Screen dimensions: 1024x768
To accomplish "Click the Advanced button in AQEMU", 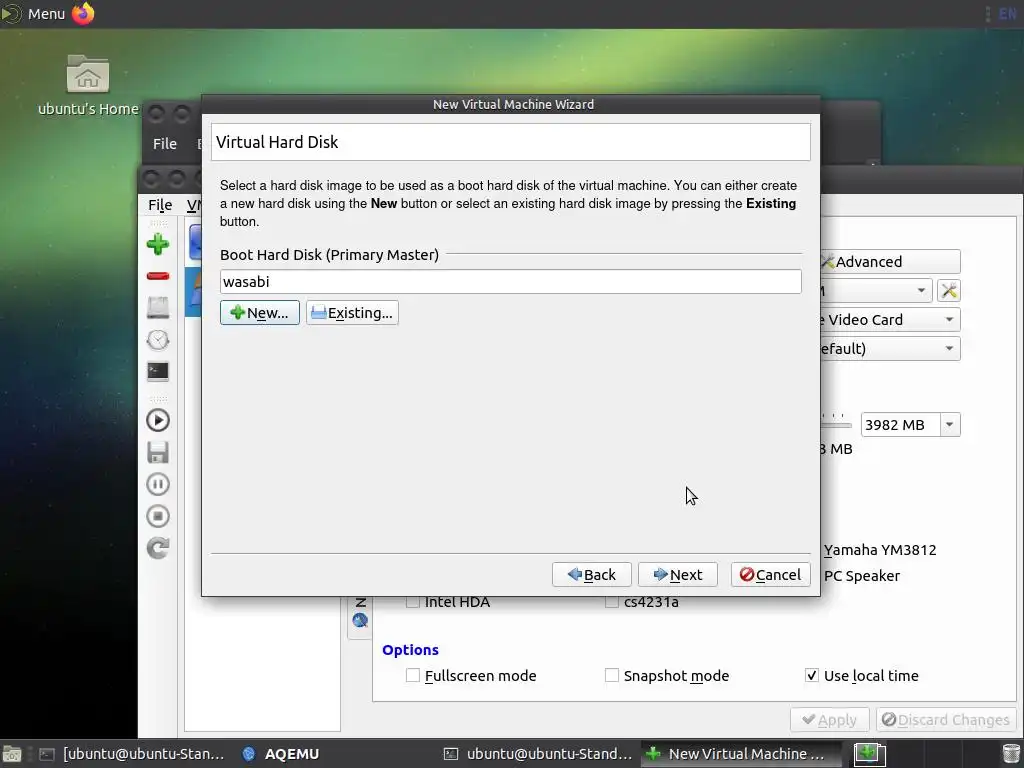I will coord(890,261).
